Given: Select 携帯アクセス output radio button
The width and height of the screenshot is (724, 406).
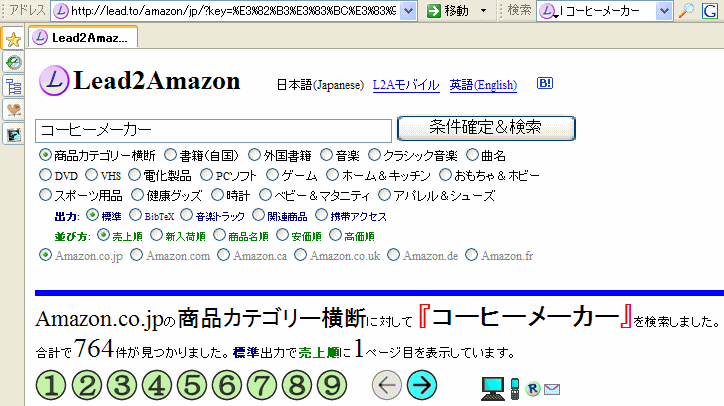Looking at the screenshot, I should tap(321, 215).
